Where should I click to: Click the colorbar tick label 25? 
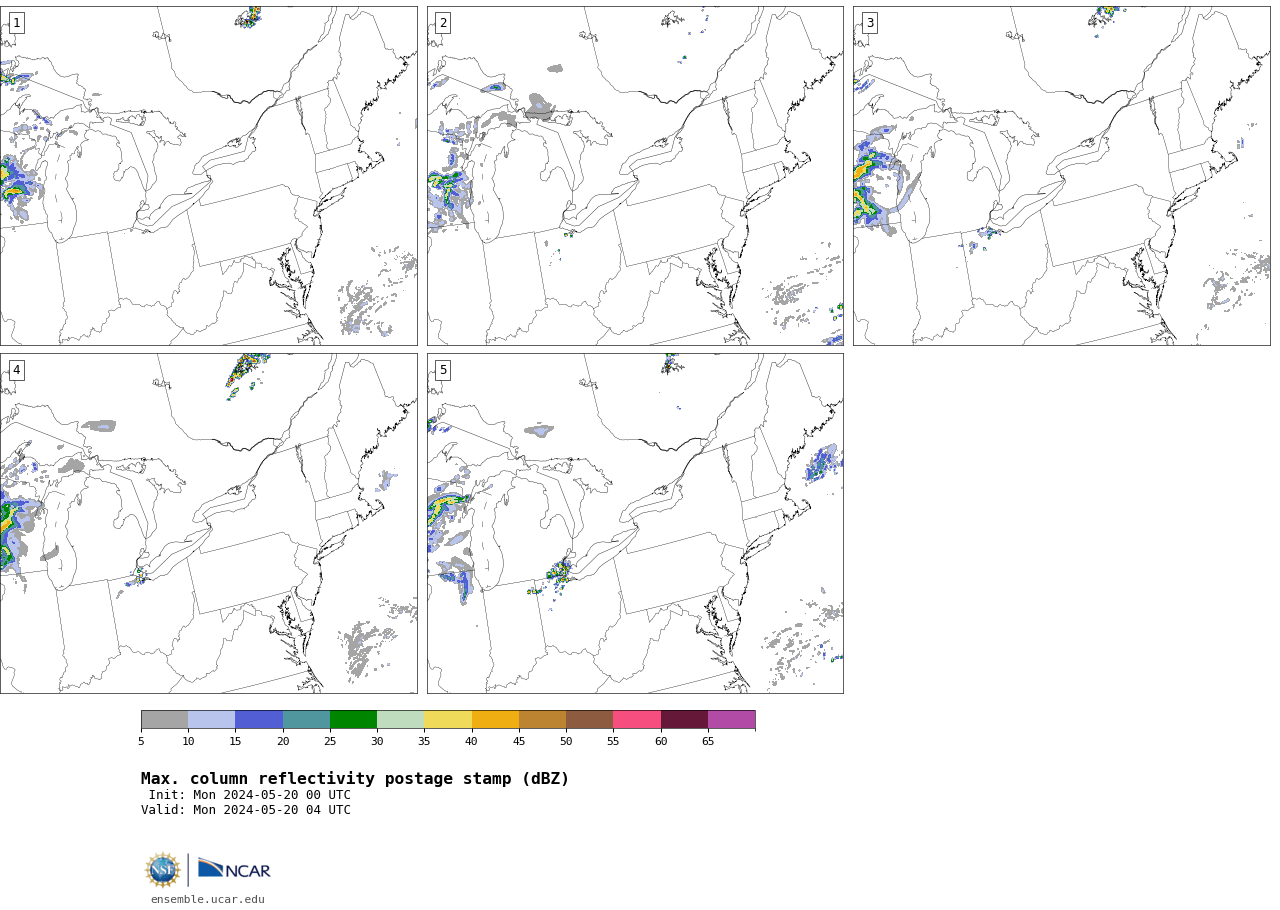coord(330,741)
